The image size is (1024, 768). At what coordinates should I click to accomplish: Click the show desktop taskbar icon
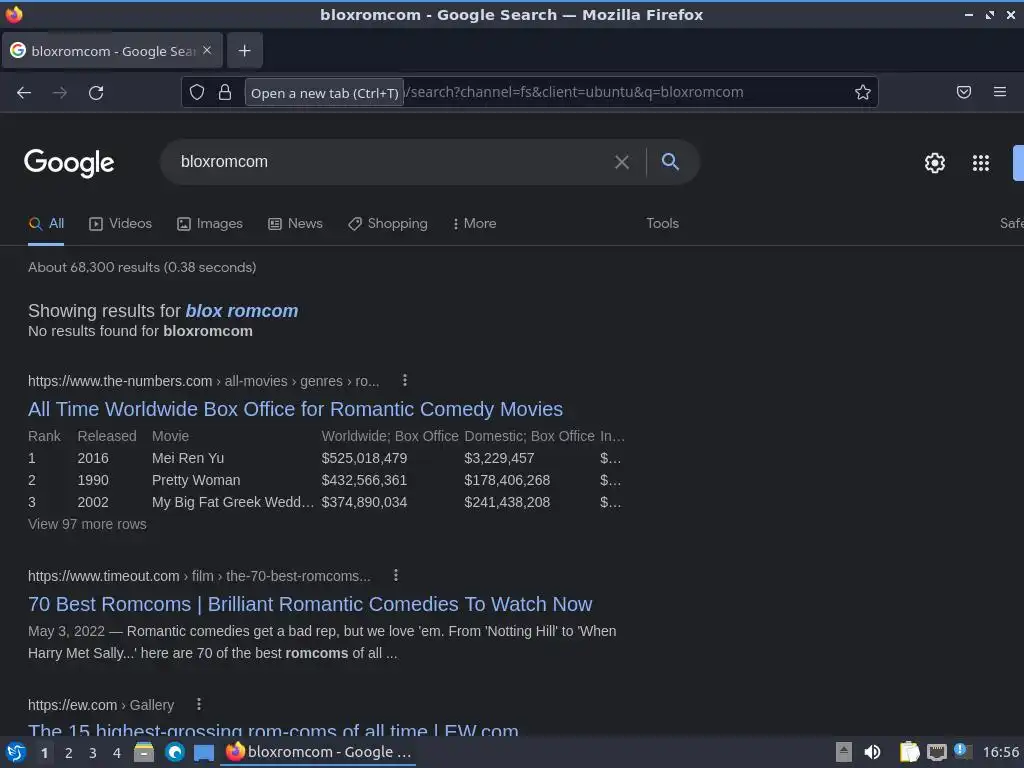click(204, 752)
